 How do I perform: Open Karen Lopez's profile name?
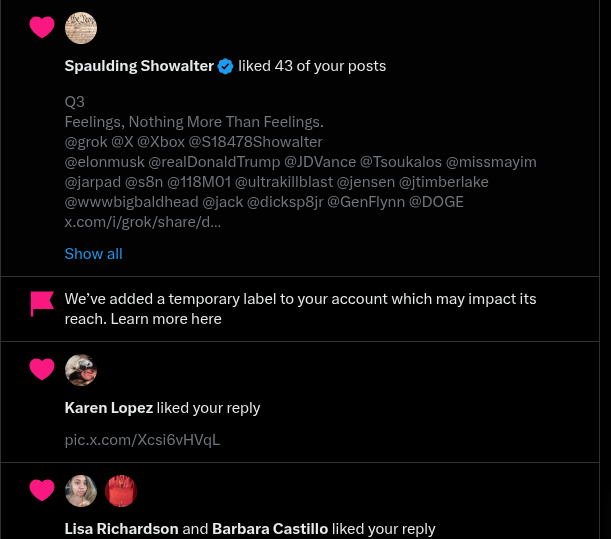pyautogui.click(x=108, y=408)
